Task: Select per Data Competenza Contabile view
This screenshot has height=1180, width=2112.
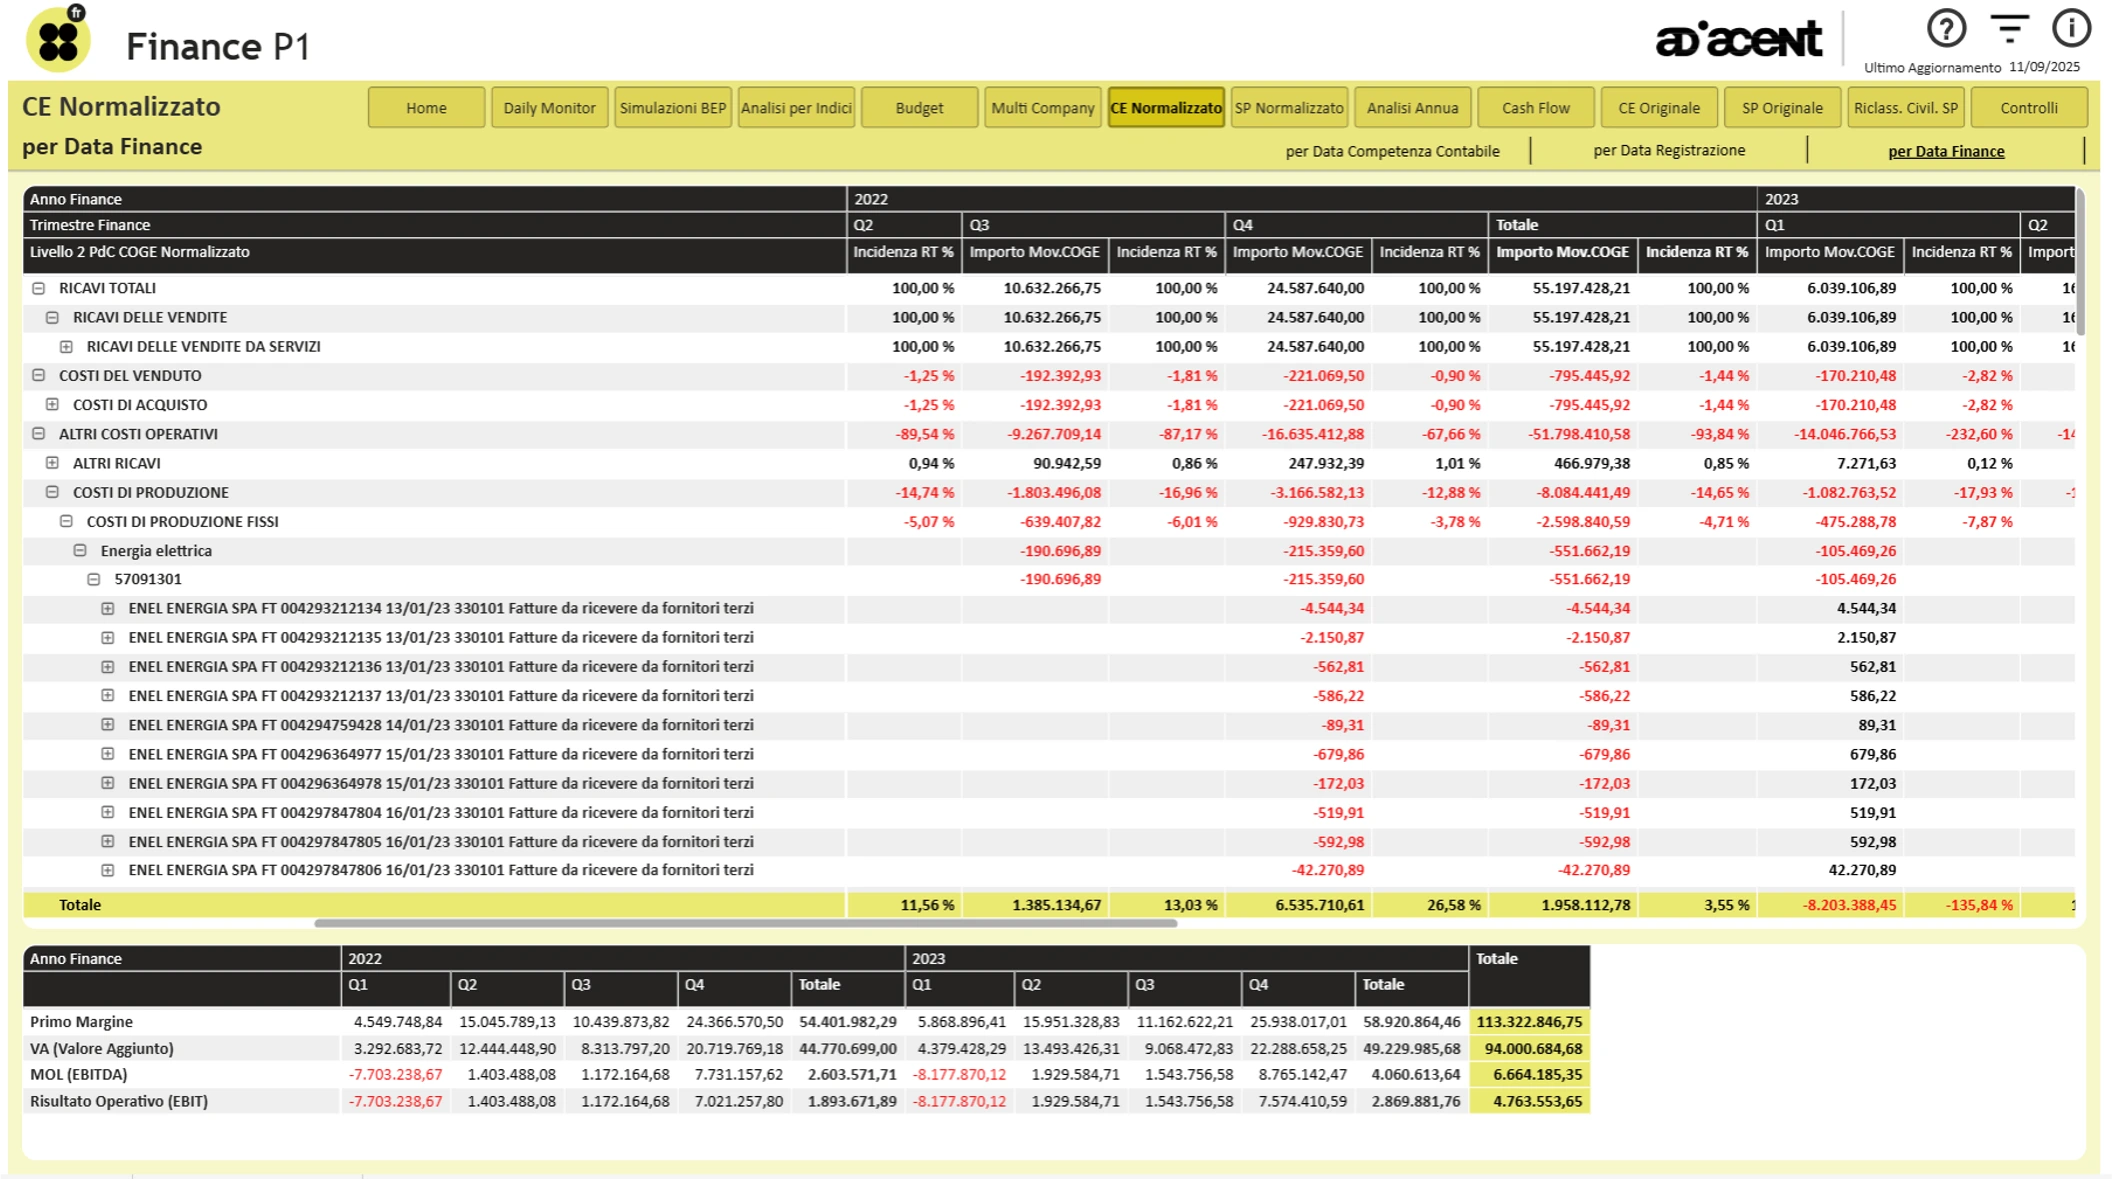Action: [x=1392, y=151]
